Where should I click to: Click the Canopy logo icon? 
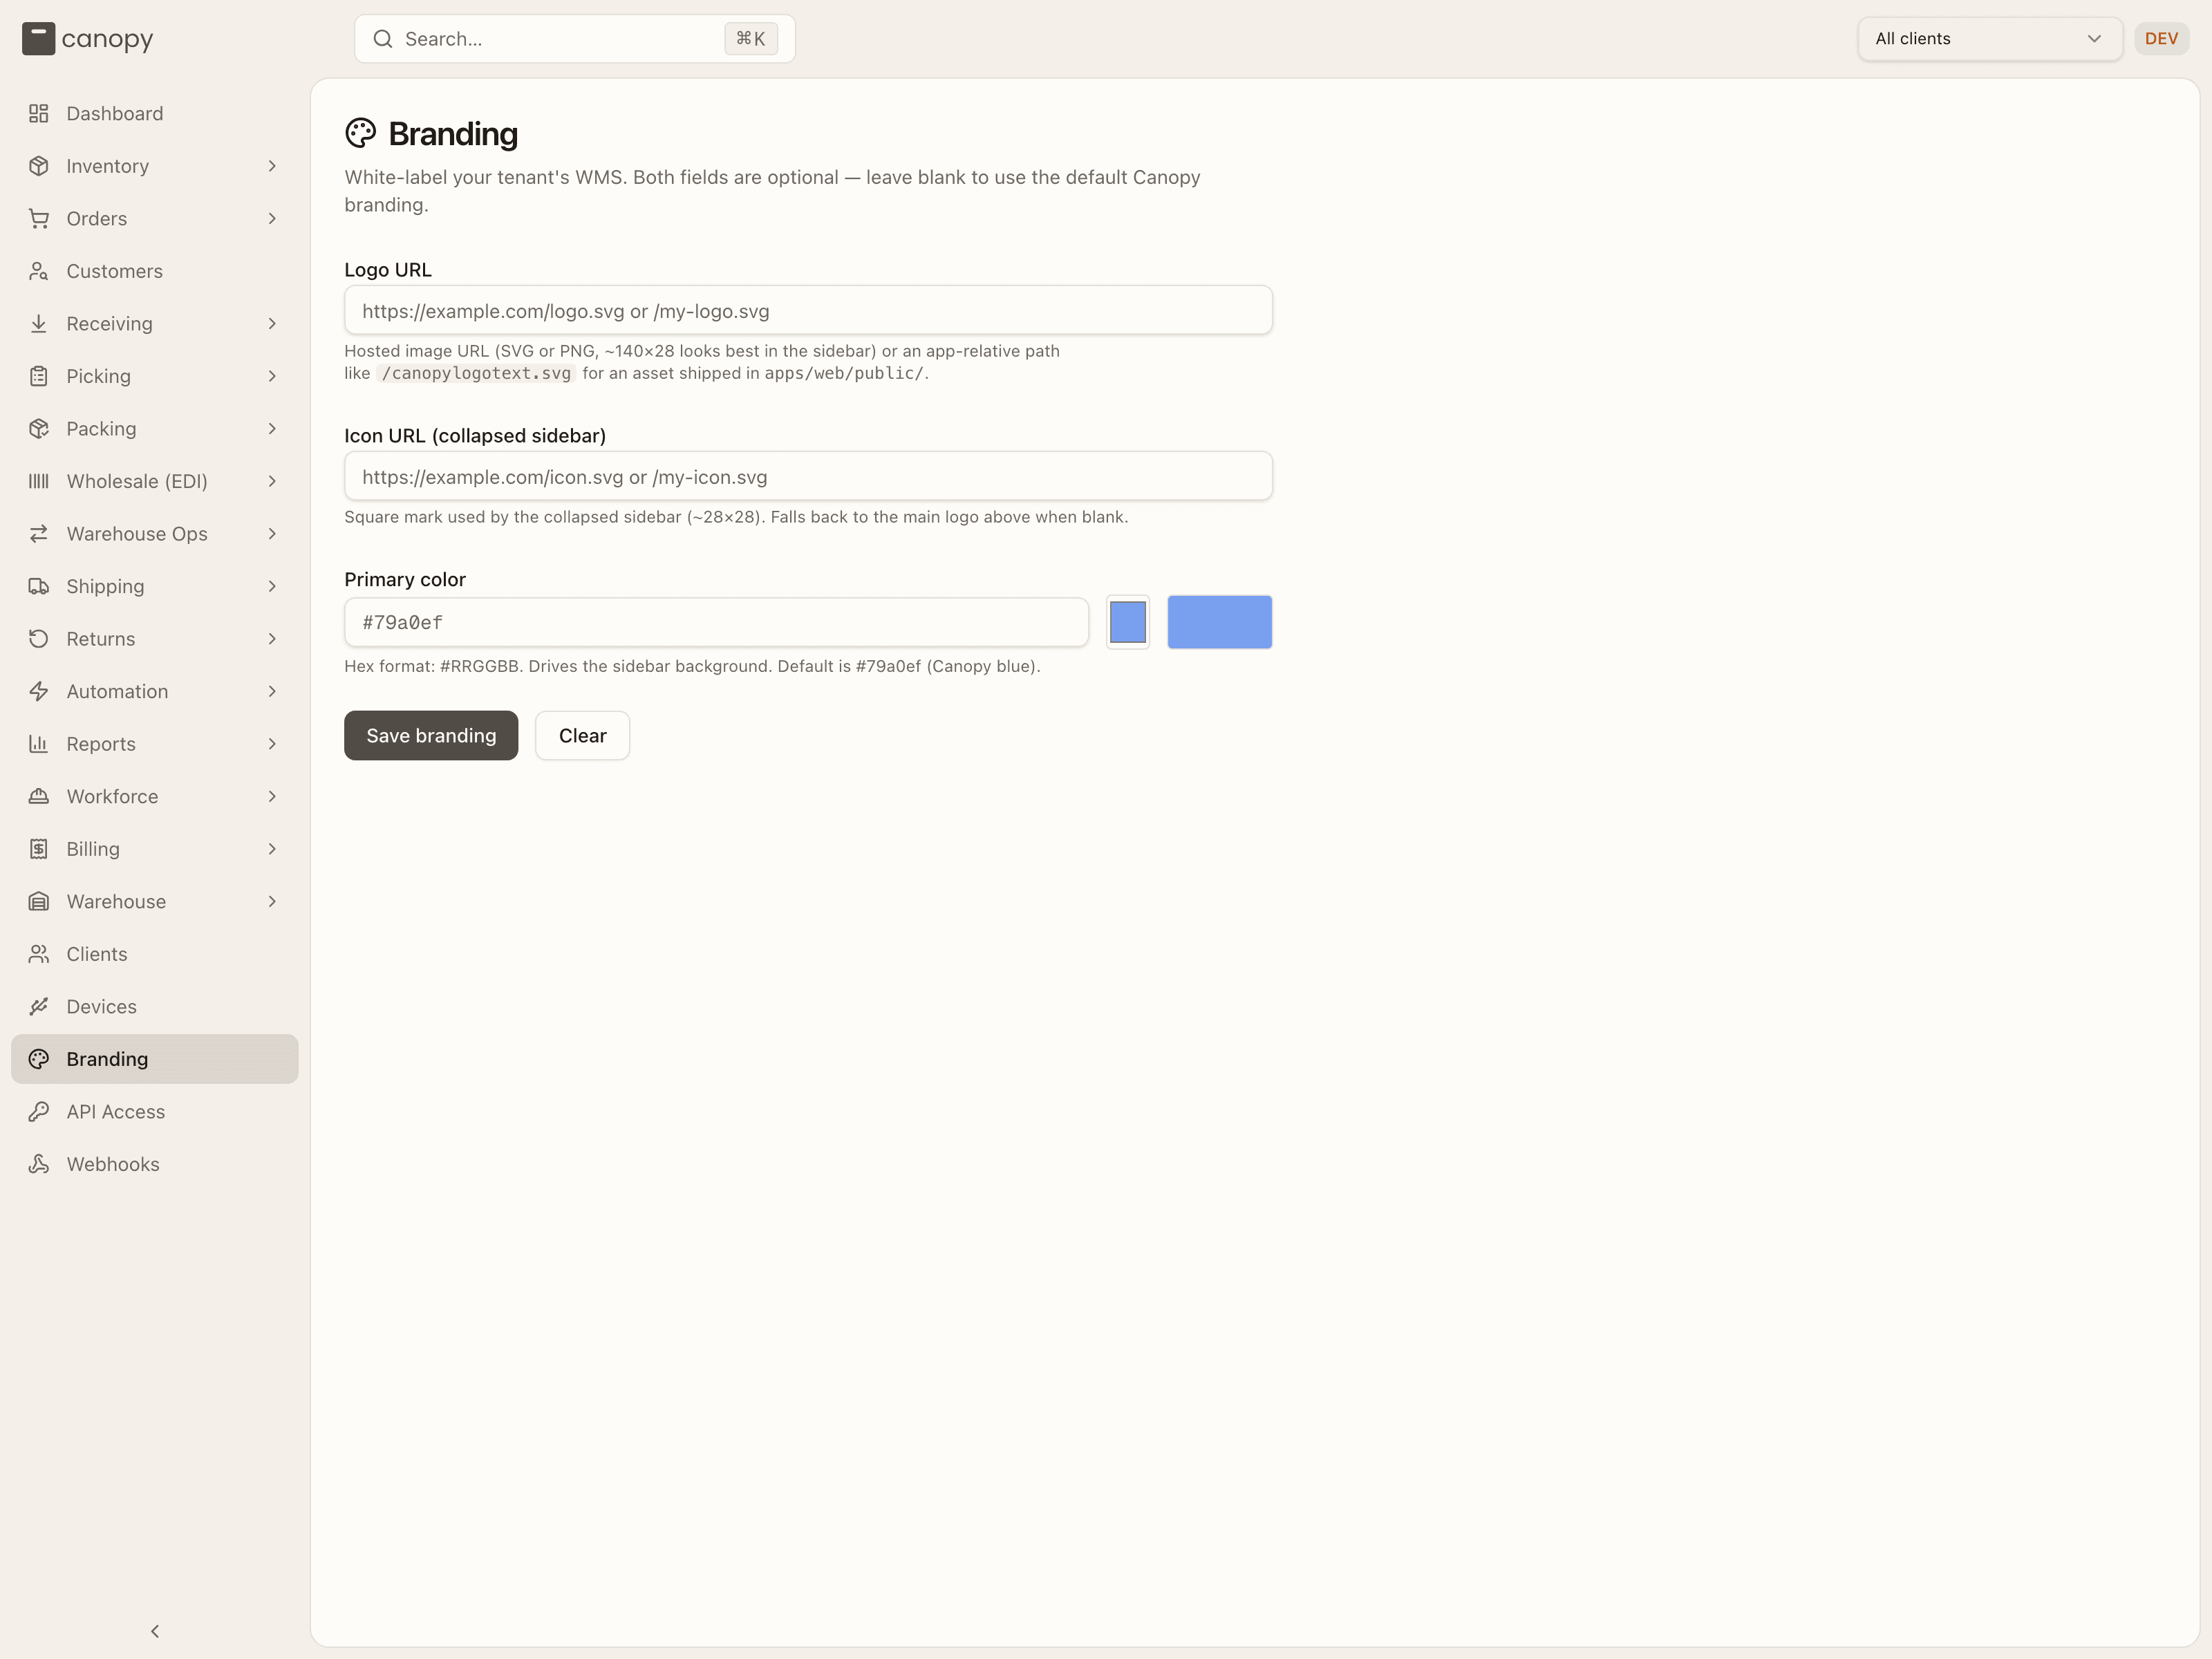point(38,39)
